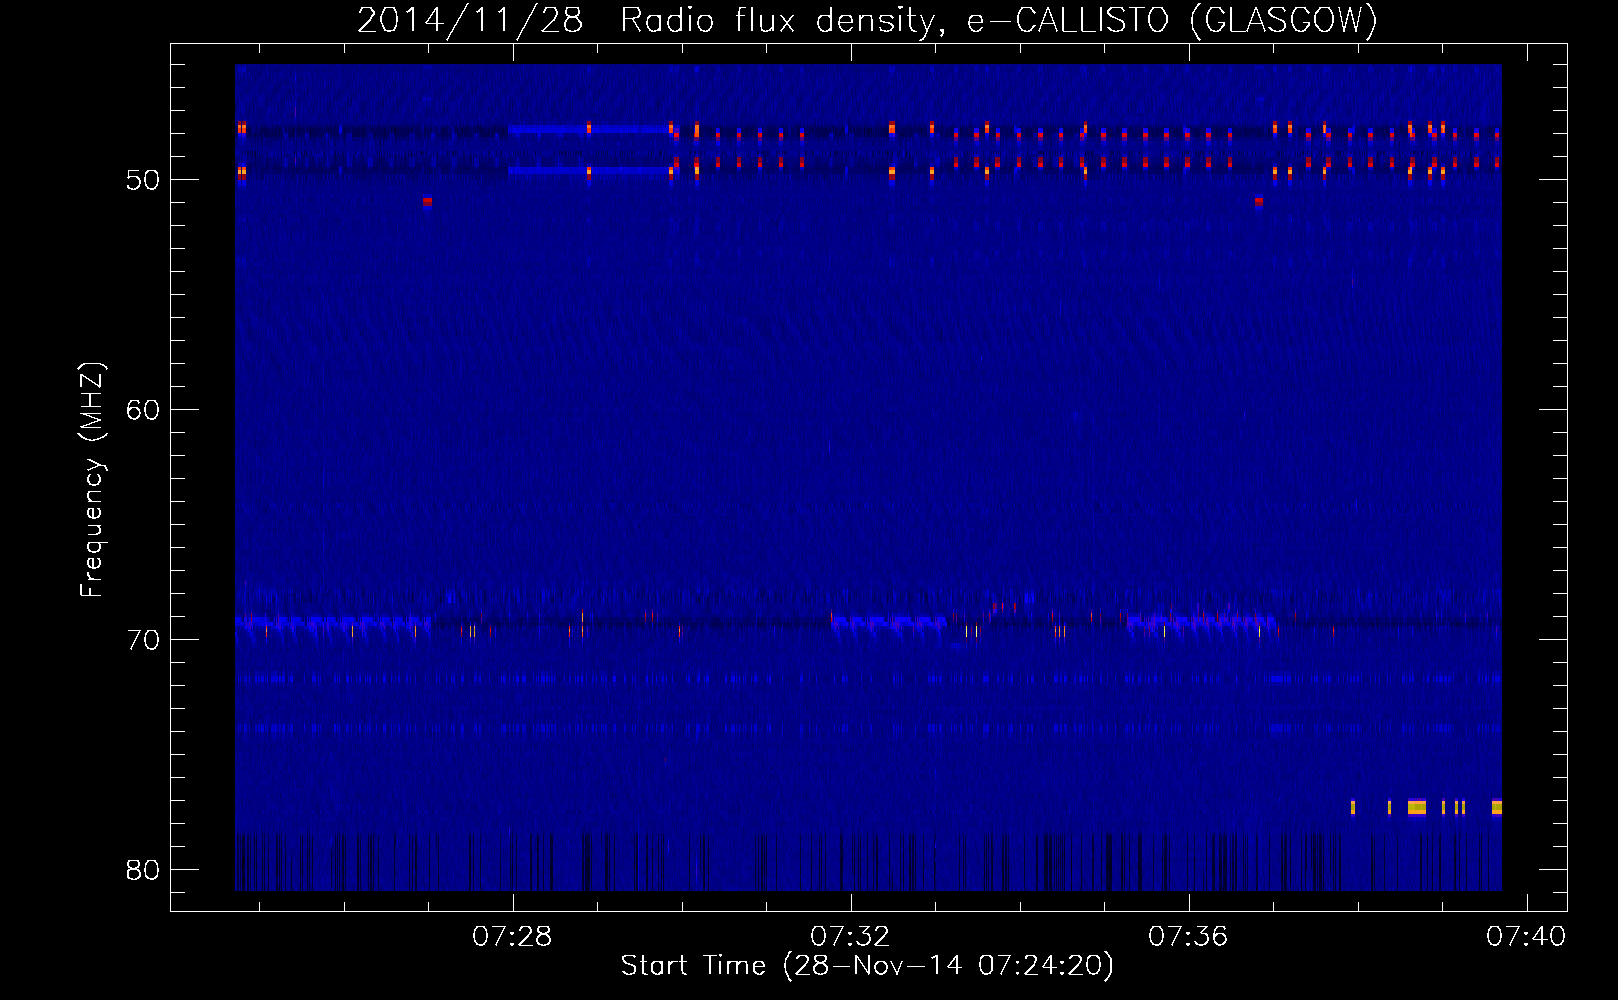Click the 60 frequency tick label
The image size is (1618, 1000).
(143, 410)
